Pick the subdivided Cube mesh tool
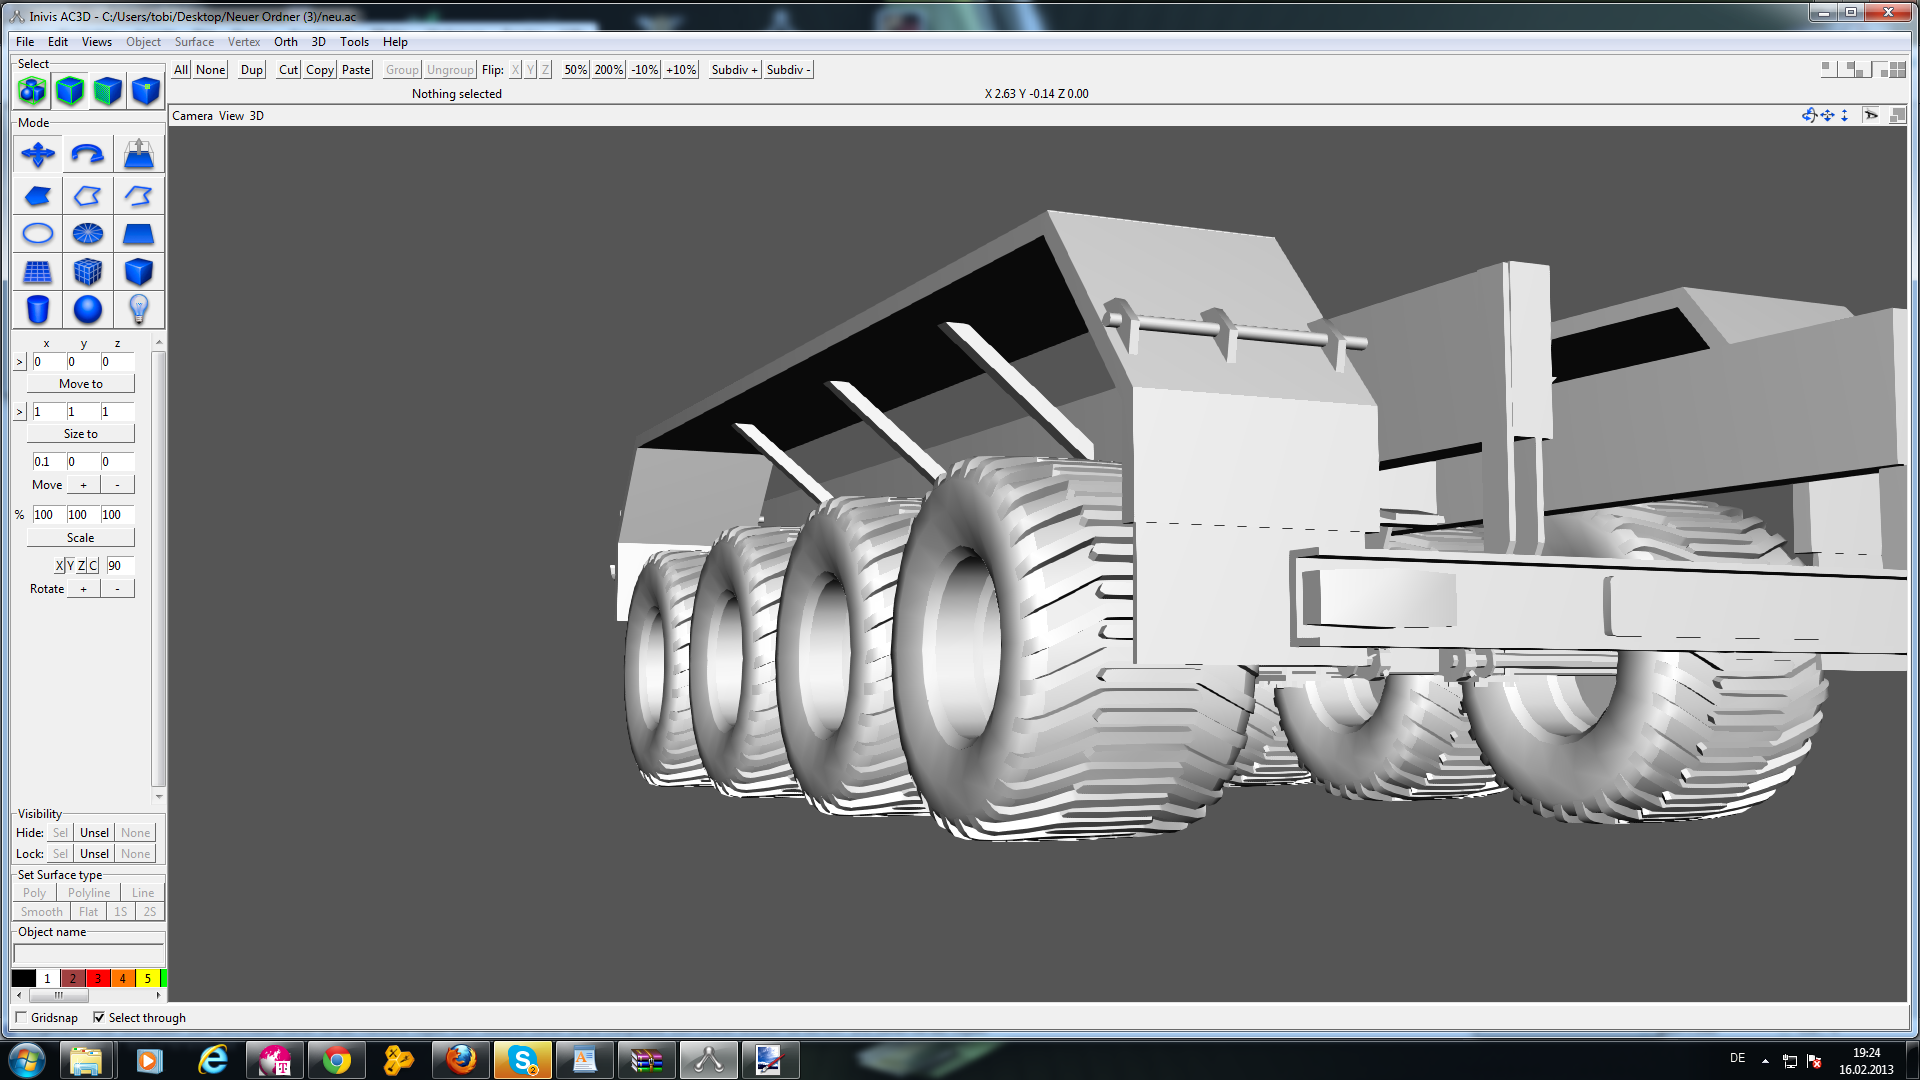Viewport: 1920px width, 1080px height. (88, 272)
